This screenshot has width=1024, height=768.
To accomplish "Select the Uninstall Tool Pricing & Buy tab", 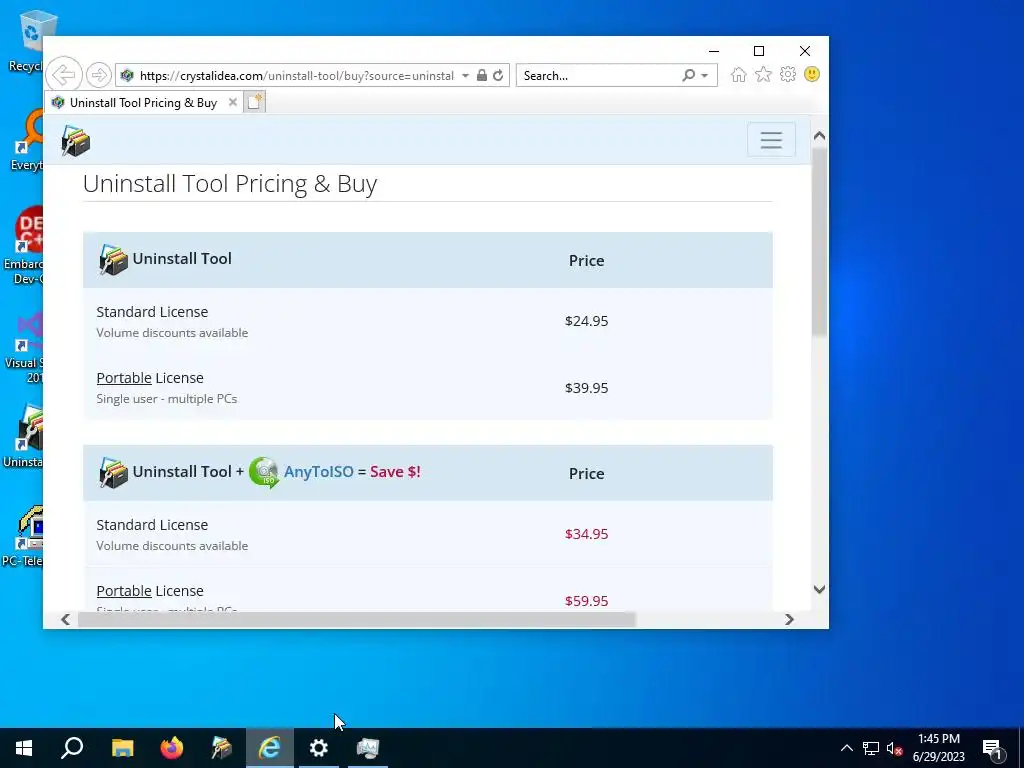I will 143,103.
